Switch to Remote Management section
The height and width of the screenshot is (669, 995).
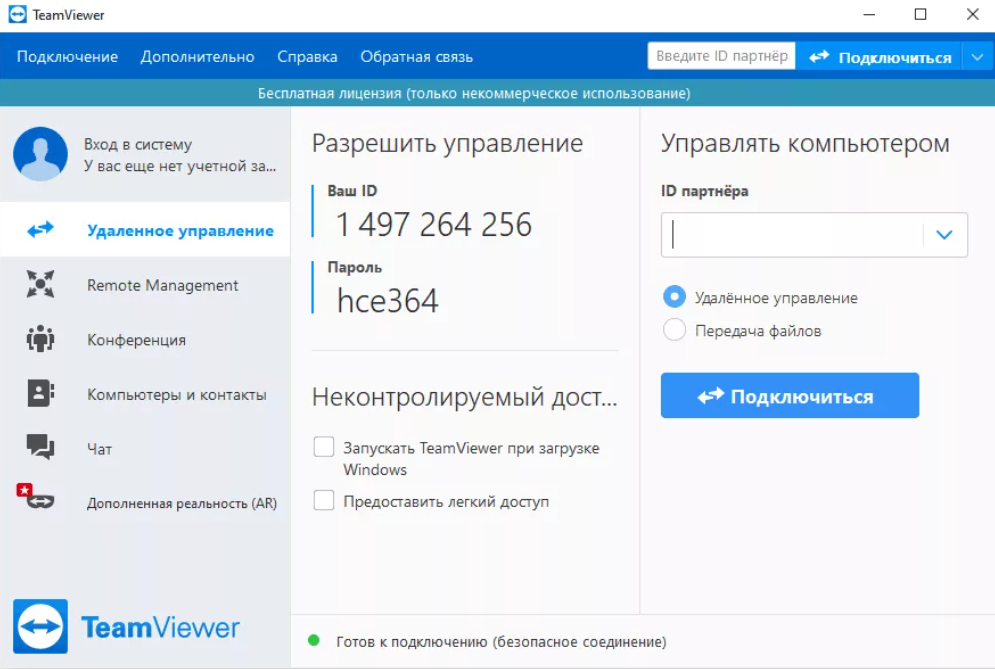pyautogui.click(x=145, y=285)
